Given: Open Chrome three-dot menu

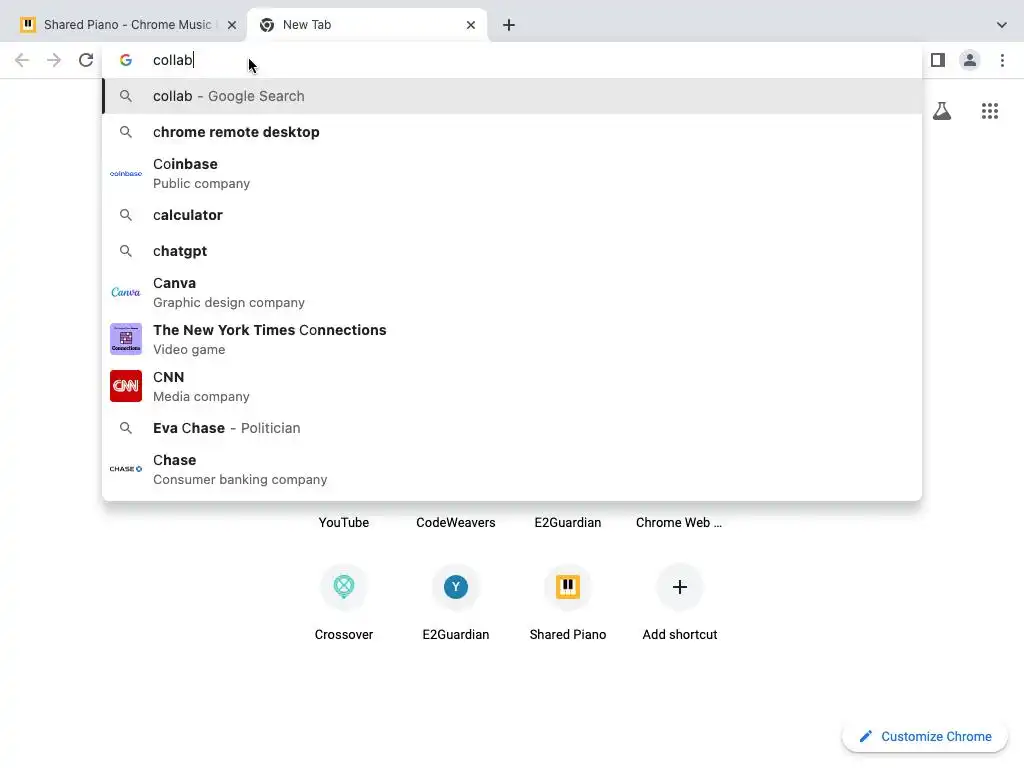Looking at the screenshot, I should 1002,60.
